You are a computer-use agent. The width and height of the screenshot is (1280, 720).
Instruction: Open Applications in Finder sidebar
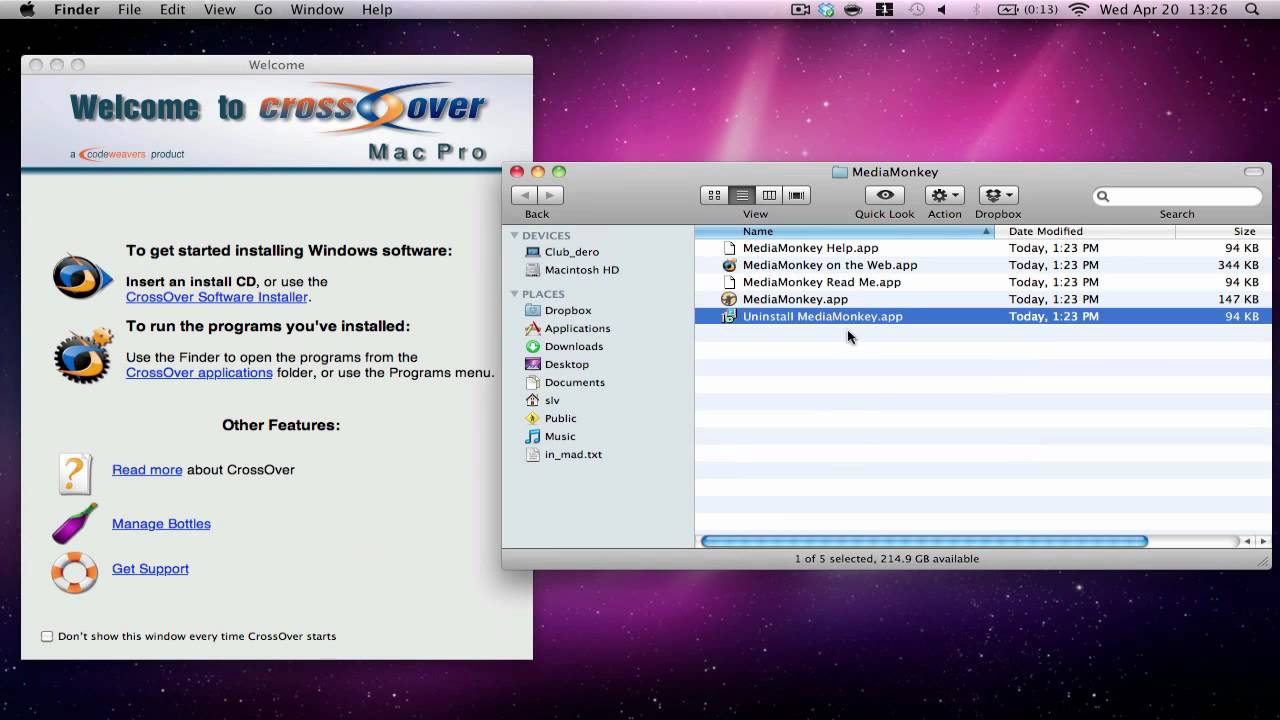[568, 328]
